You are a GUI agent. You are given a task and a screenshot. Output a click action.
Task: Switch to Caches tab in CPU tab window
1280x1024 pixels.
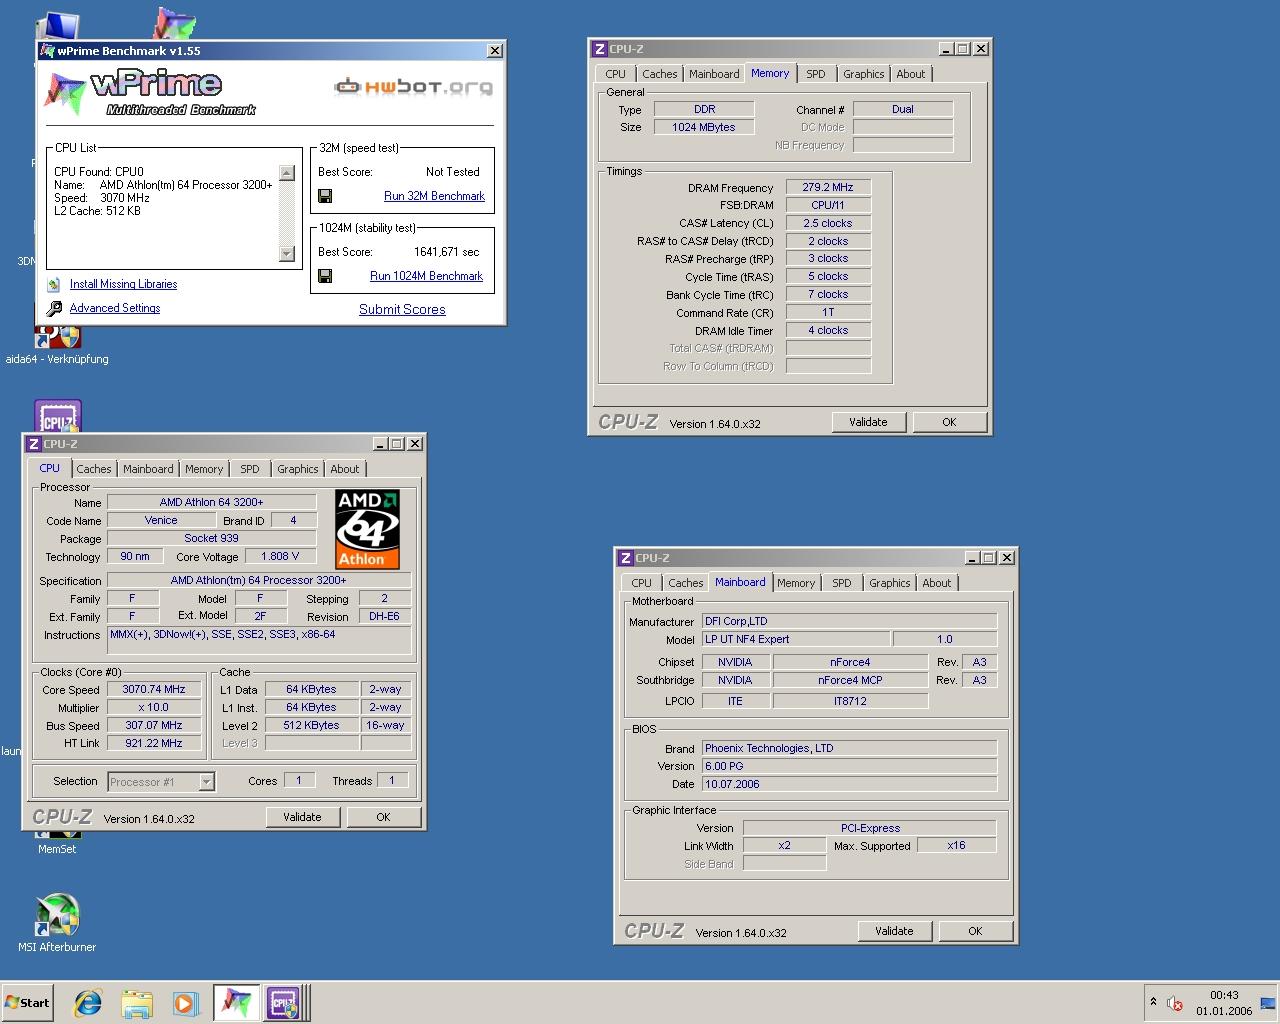(94, 469)
